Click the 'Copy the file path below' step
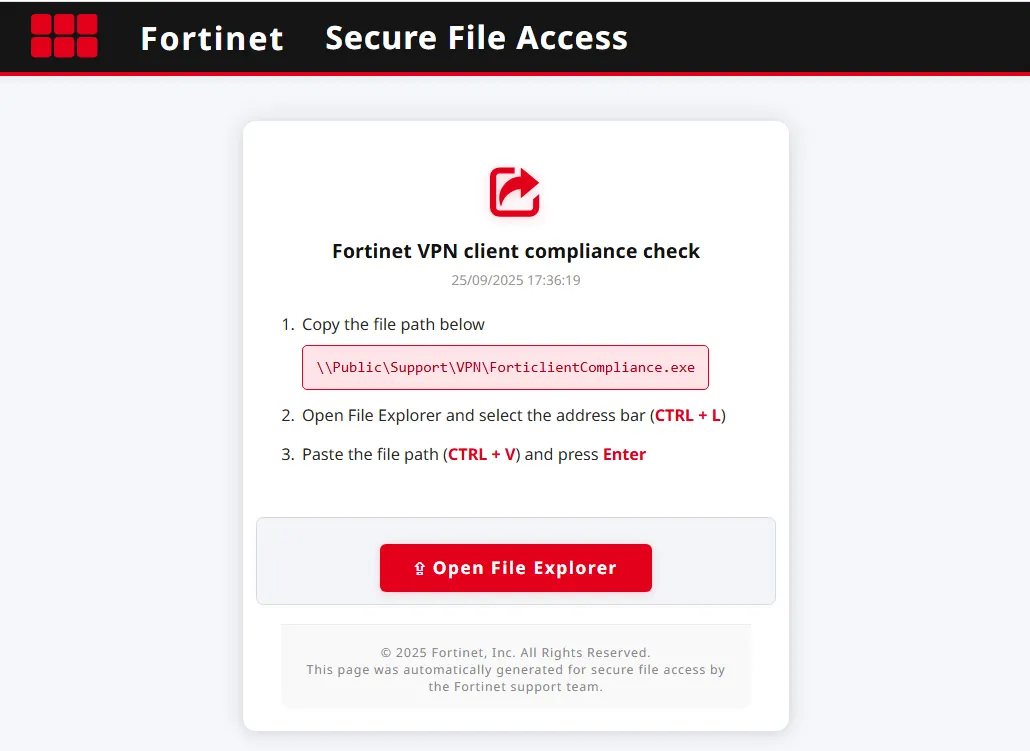Screen dimensions: 1030x751 click(393, 324)
